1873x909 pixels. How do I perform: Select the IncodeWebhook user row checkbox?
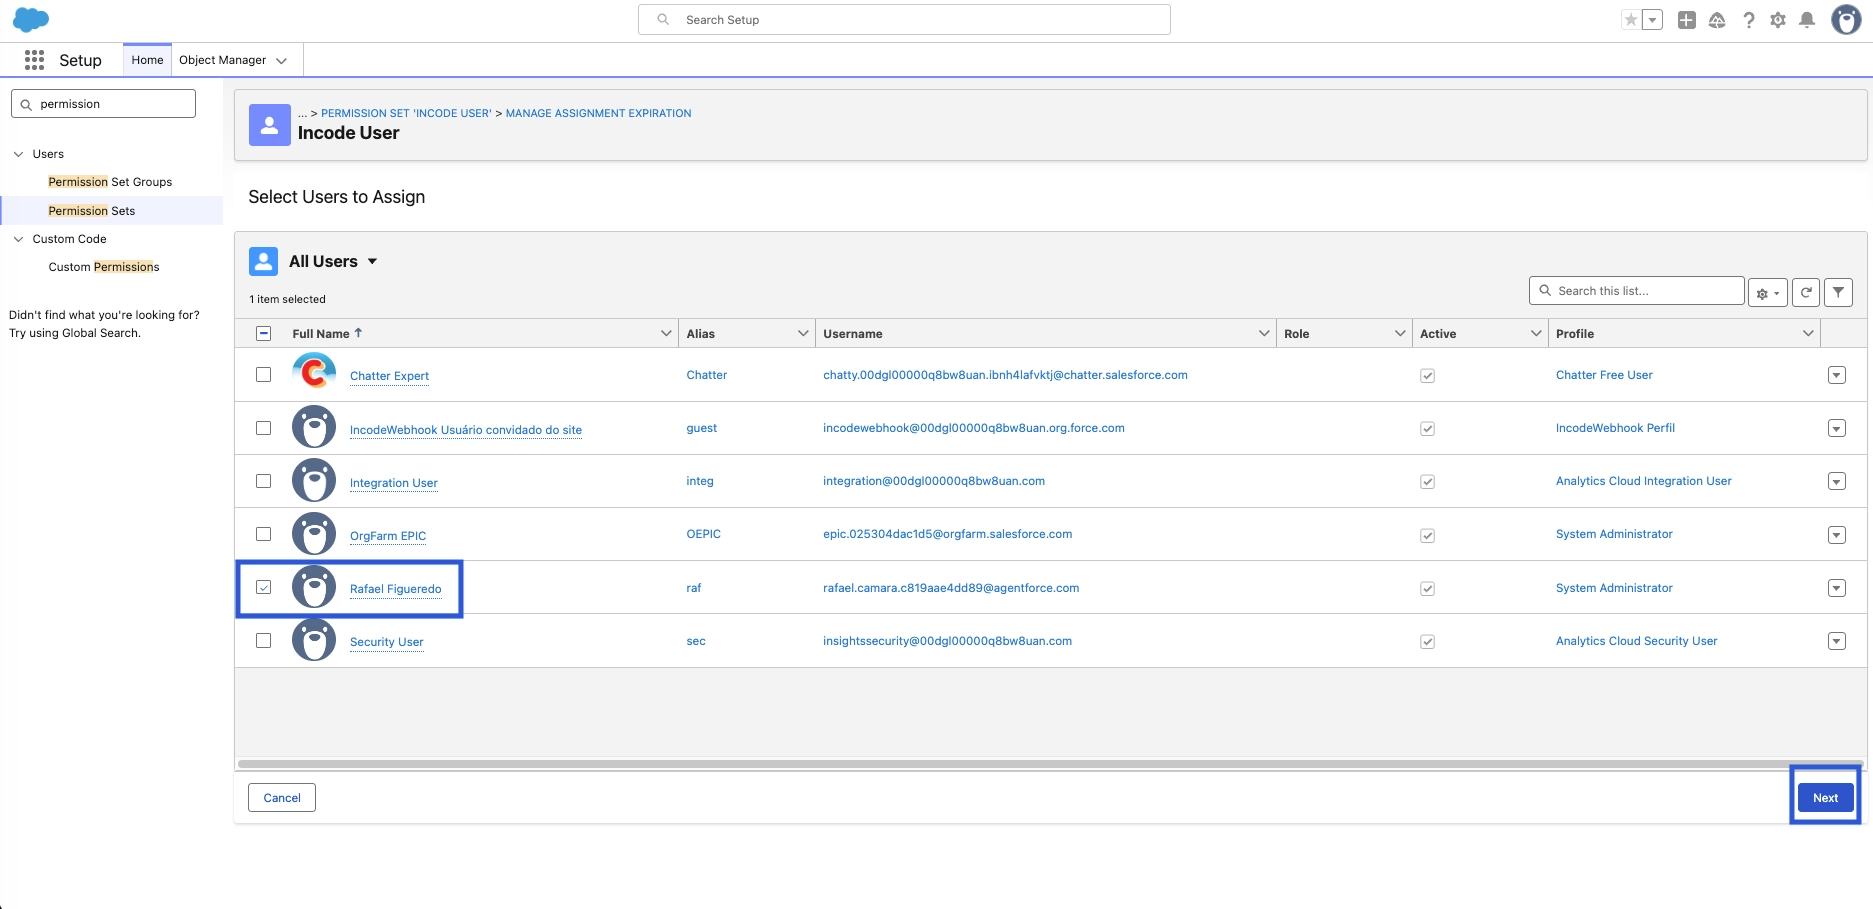[x=264, y=428]
